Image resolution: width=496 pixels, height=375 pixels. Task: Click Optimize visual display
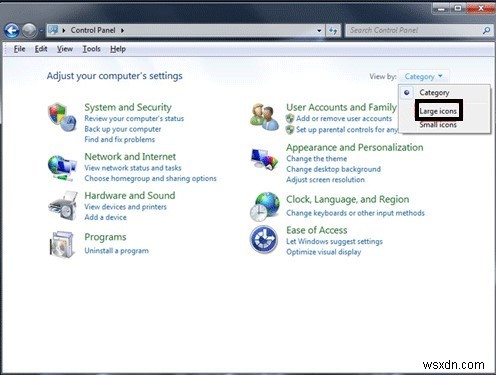324,252
